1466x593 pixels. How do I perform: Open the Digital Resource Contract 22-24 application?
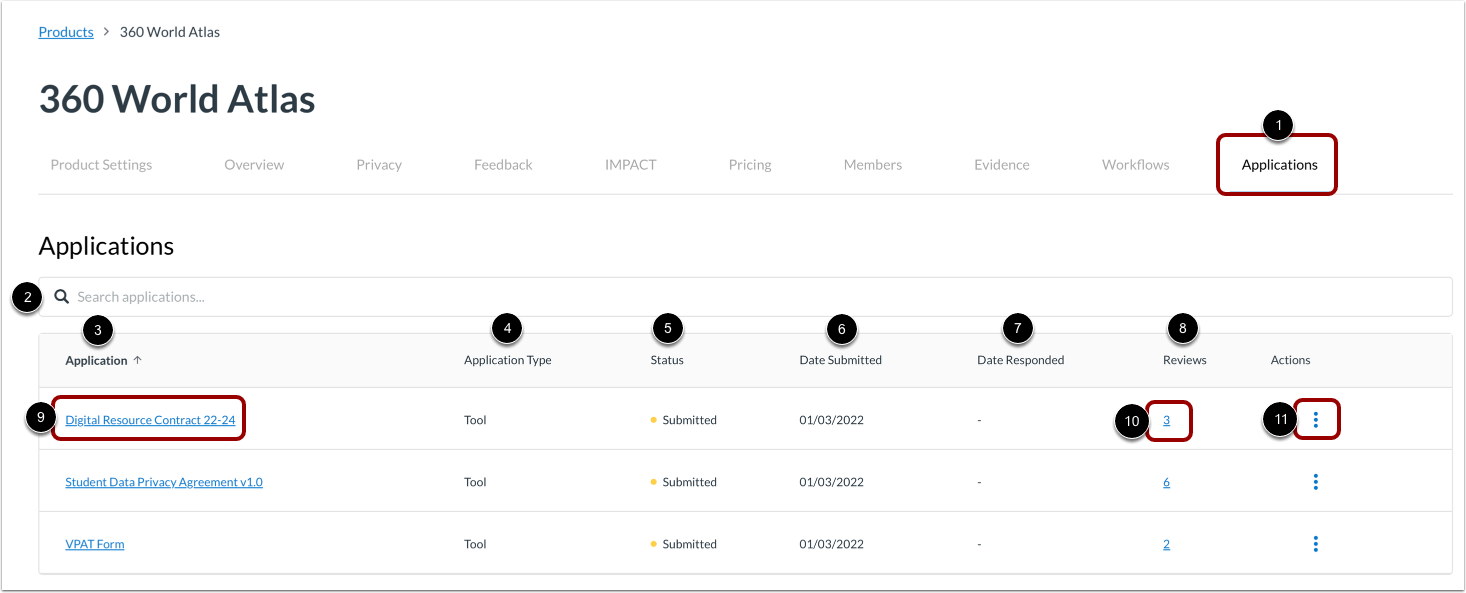(x=148, y=419)
